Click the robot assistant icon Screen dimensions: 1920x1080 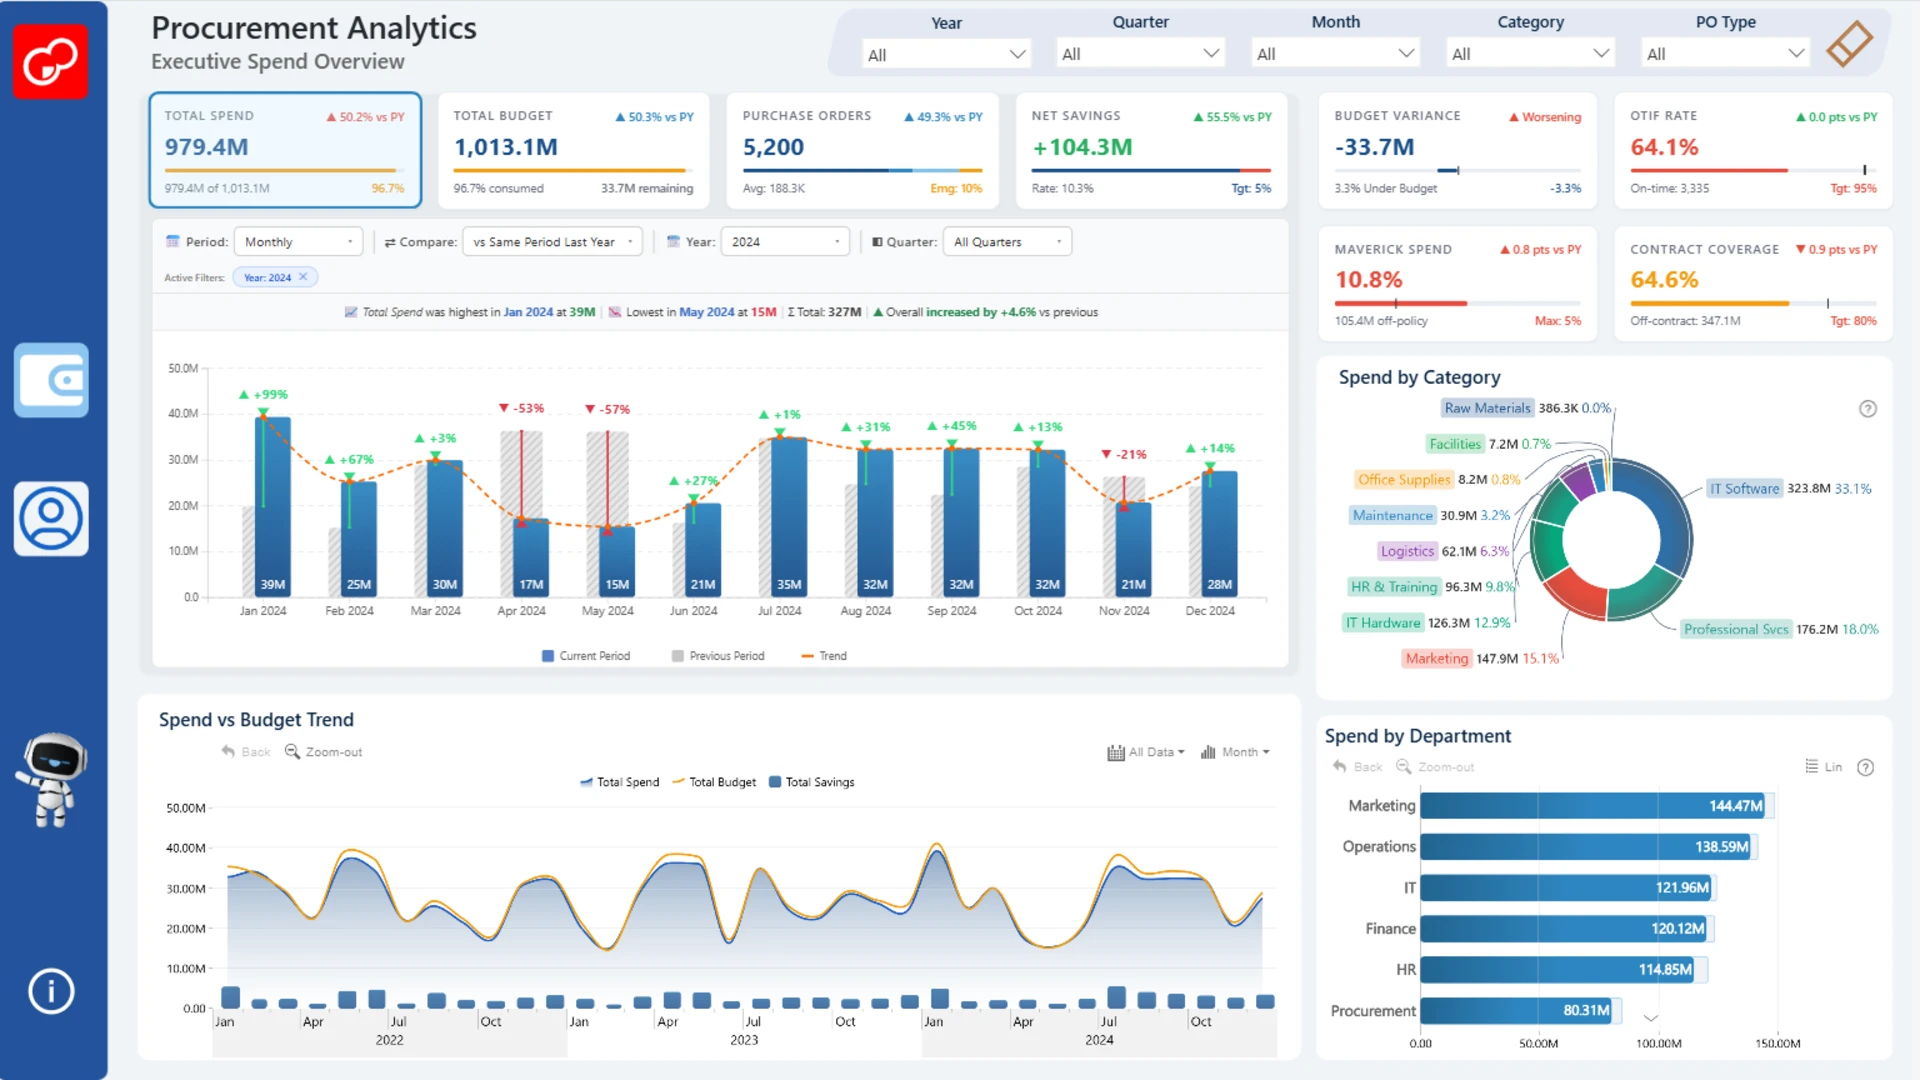click(x=52, y=780)
